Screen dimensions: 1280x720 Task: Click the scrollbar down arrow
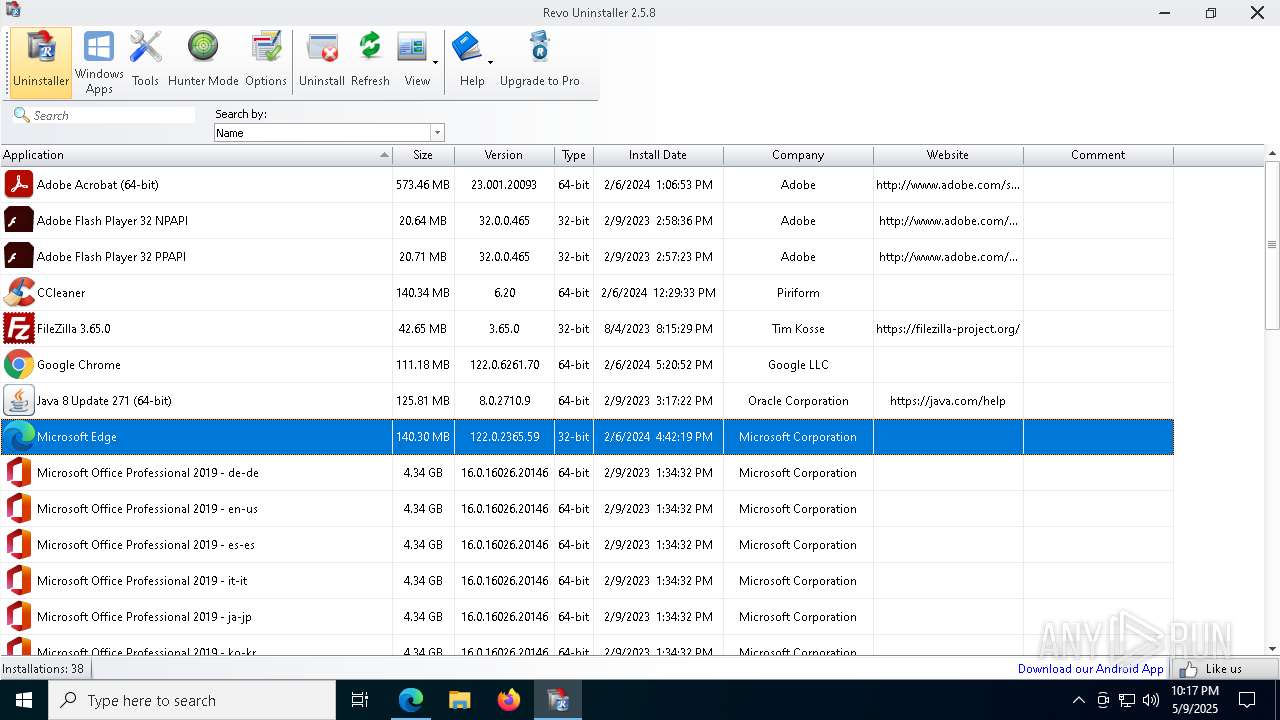pyautogui.click(x=1272, y=648)
